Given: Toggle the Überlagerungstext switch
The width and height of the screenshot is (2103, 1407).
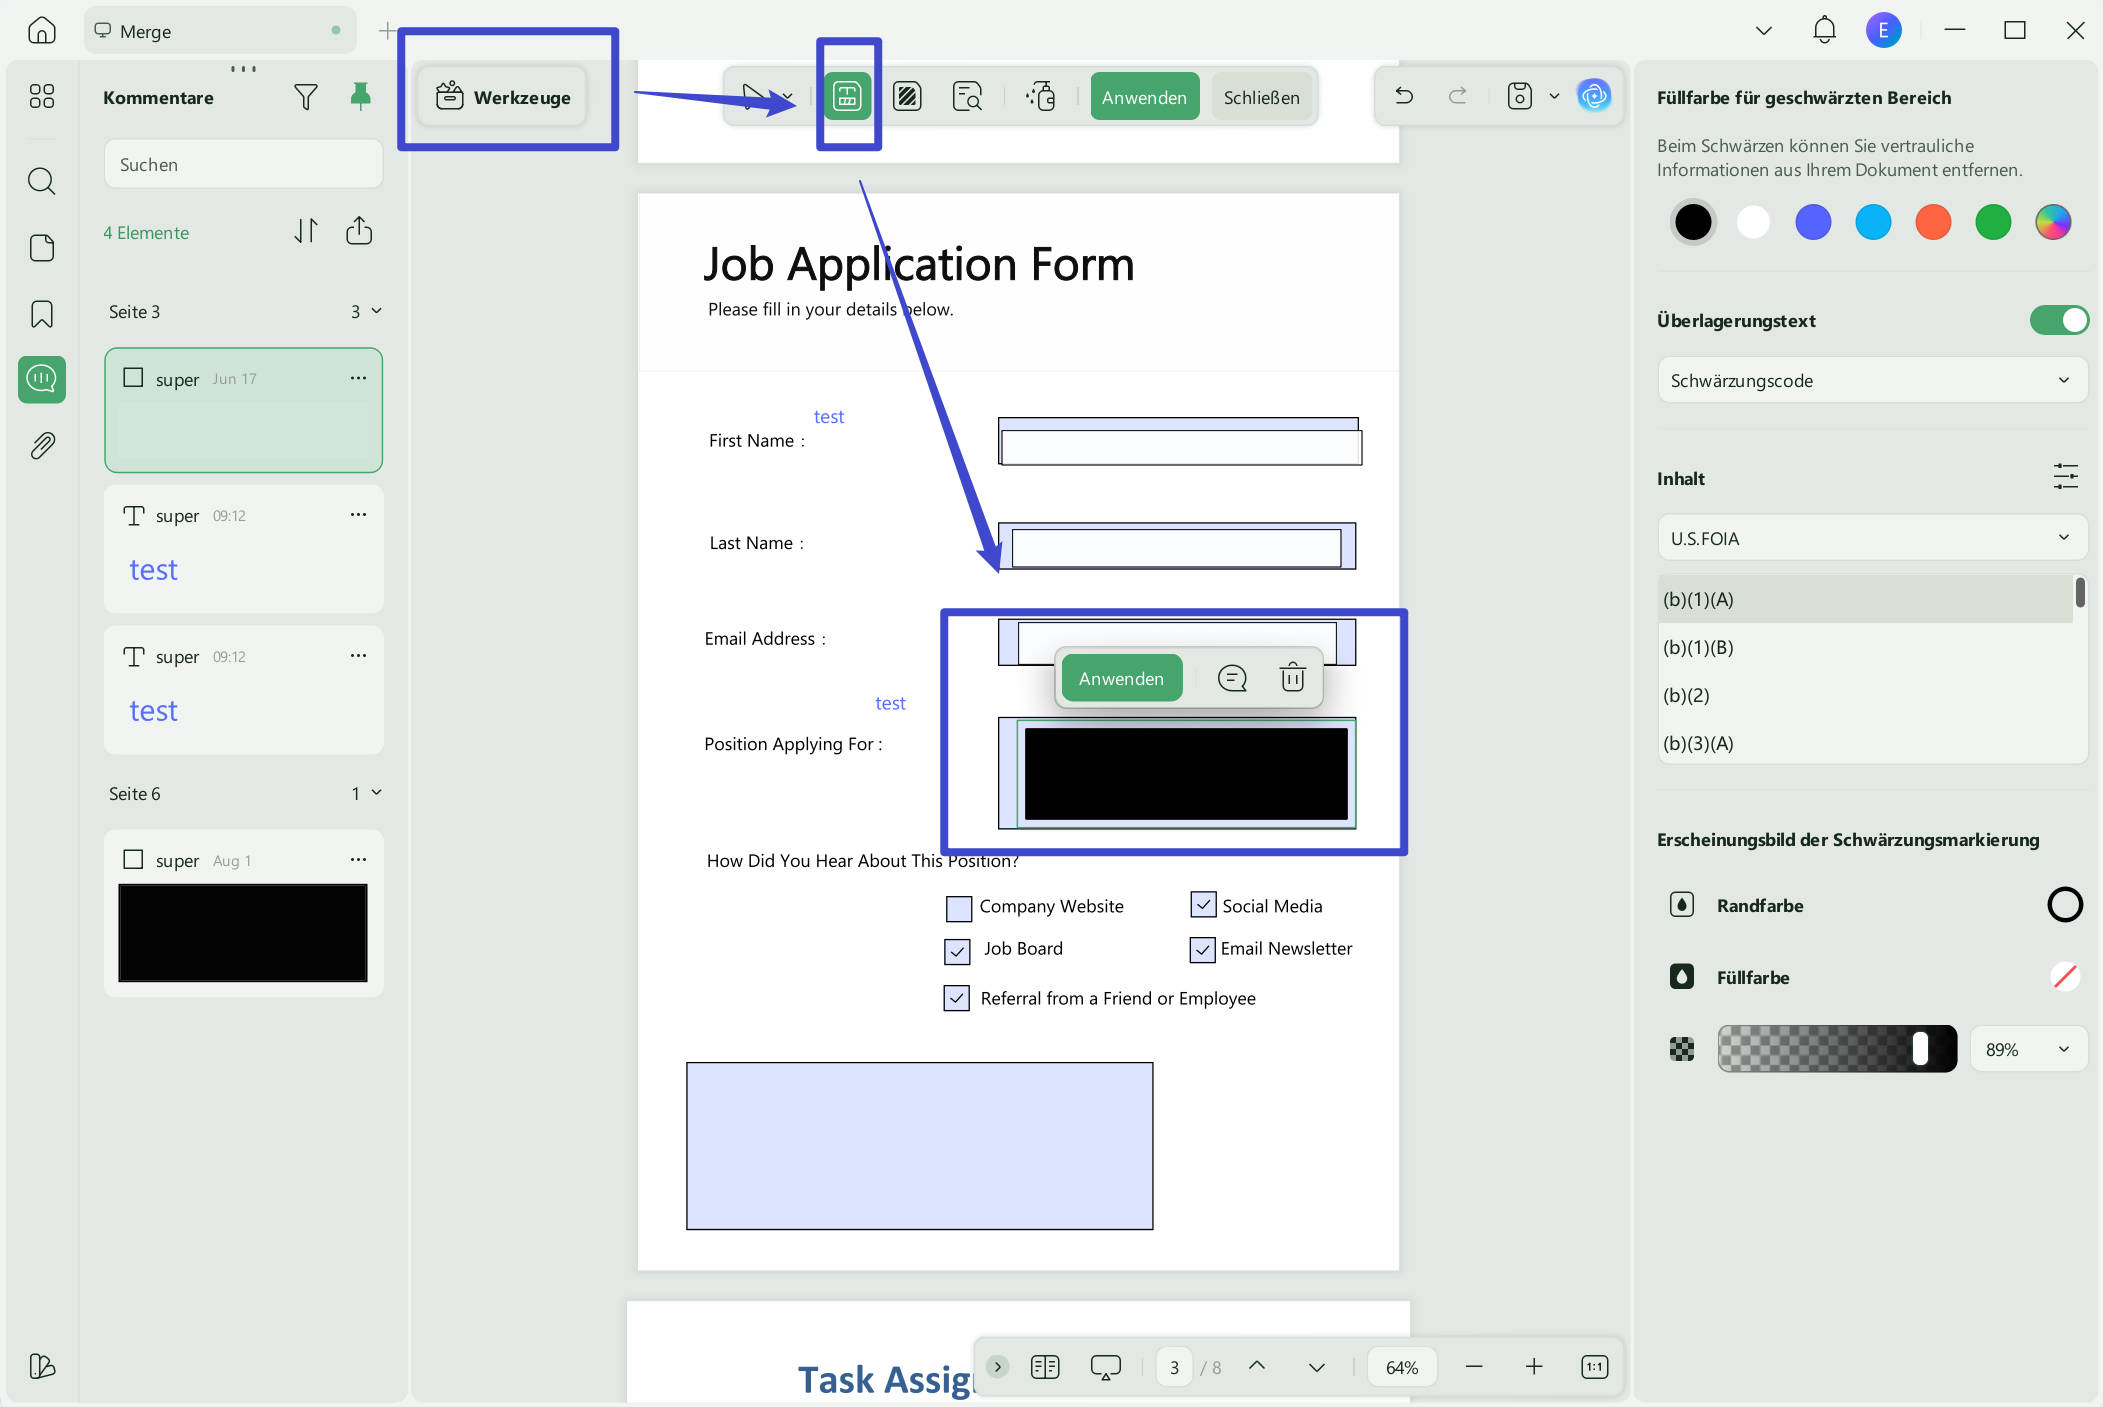Looking at the screenshot, I should click(2058, 320).
